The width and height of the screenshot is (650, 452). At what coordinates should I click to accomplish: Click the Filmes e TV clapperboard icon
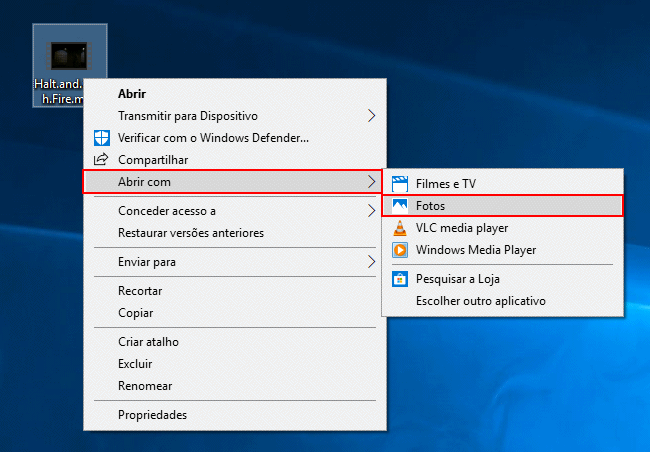(x=400, y=184)
